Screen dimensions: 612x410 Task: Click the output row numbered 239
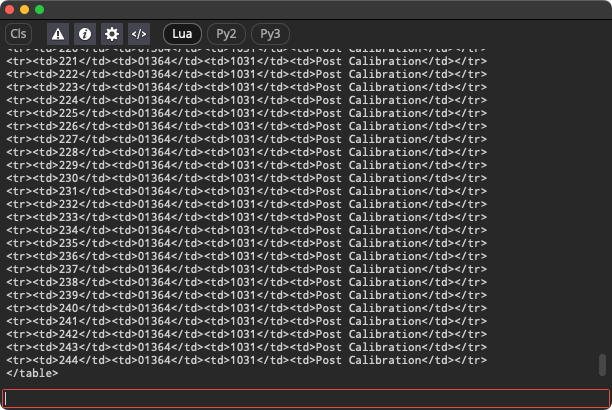(247, 295)
